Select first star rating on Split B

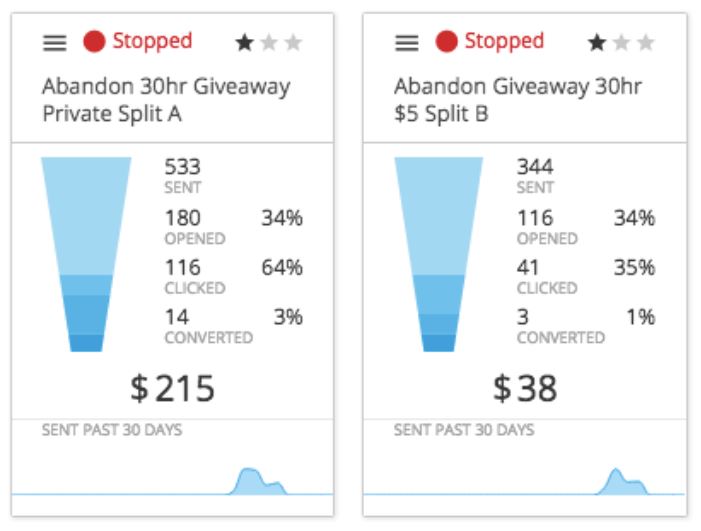coord(597,43)
